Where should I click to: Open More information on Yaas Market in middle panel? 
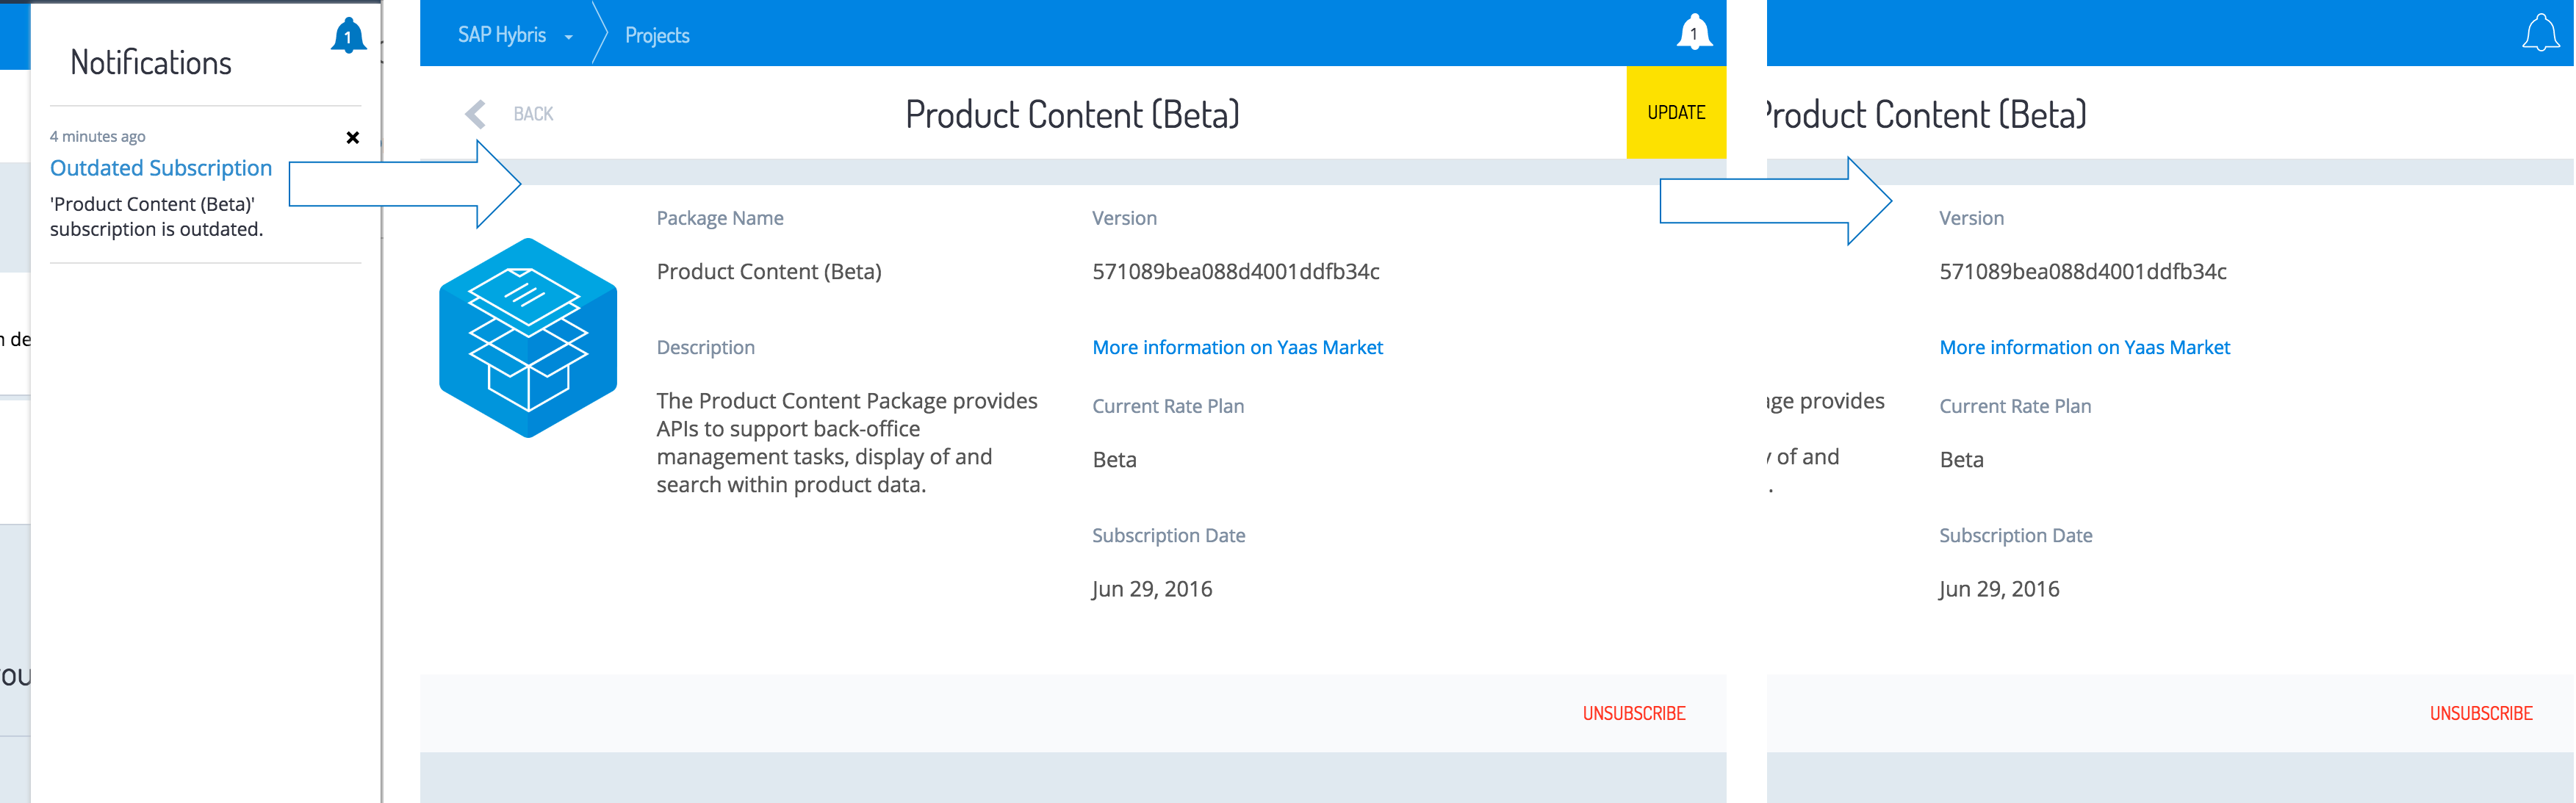tap(1237, 347)
